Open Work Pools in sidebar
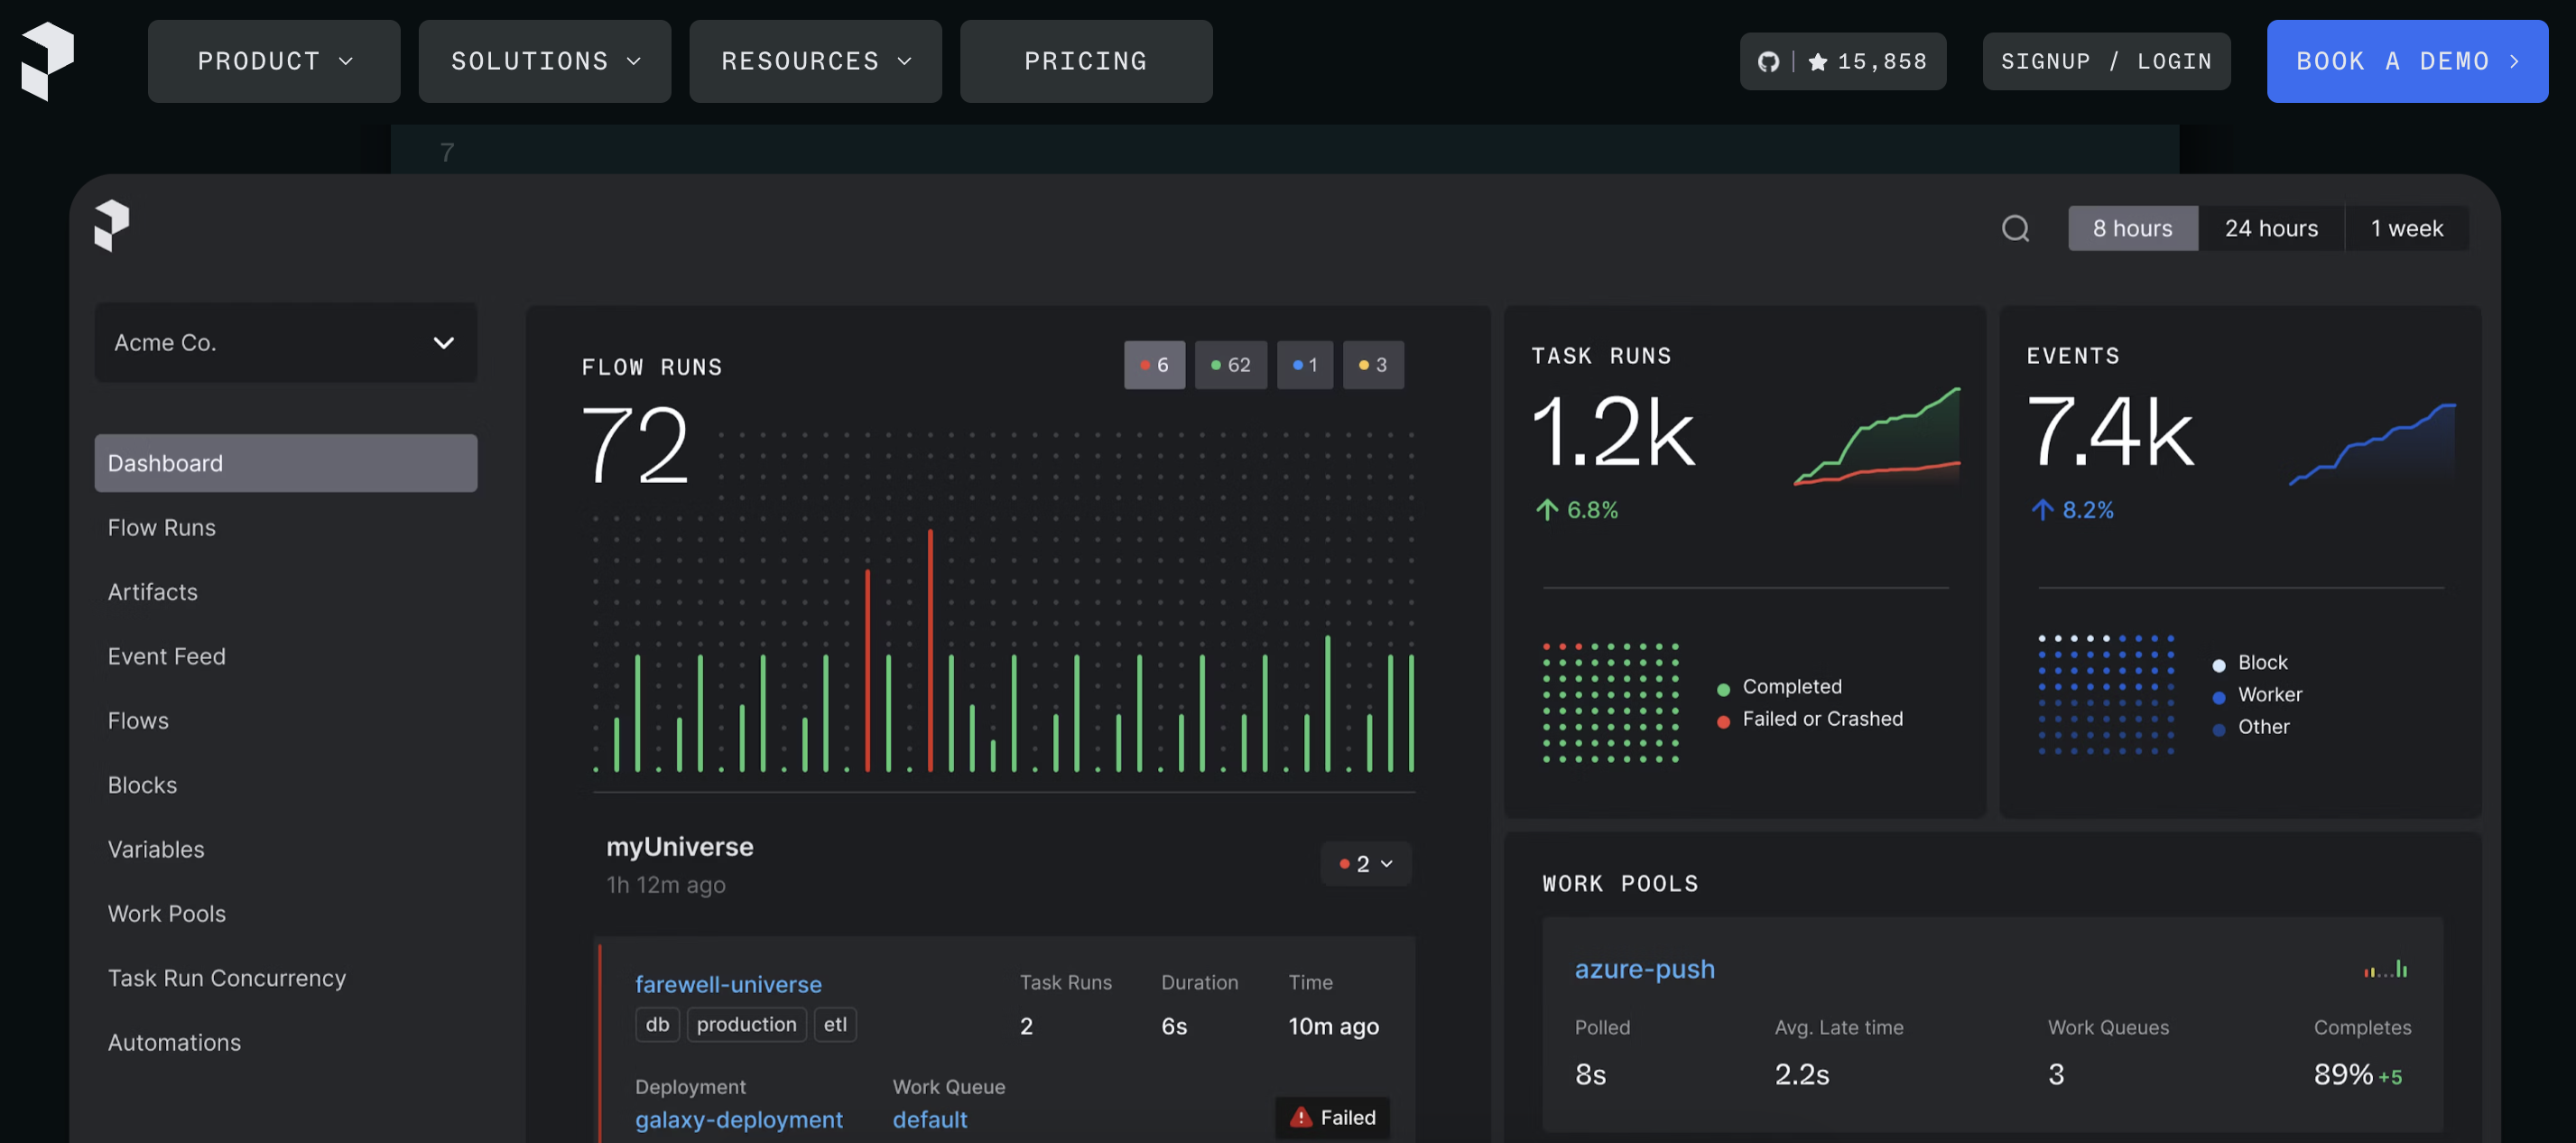 pos(166,914)
